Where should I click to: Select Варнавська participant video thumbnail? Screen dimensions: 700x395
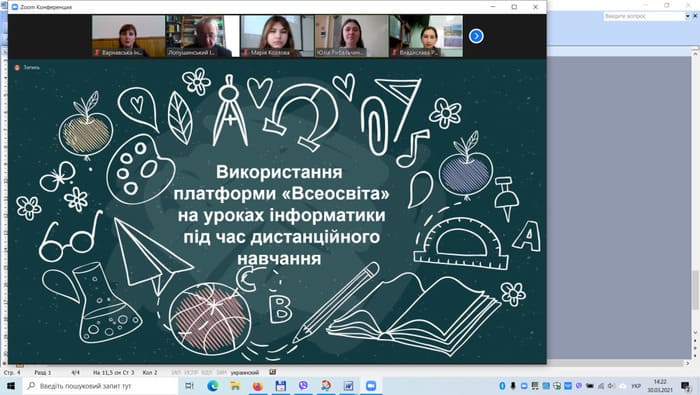coord(128,36)
